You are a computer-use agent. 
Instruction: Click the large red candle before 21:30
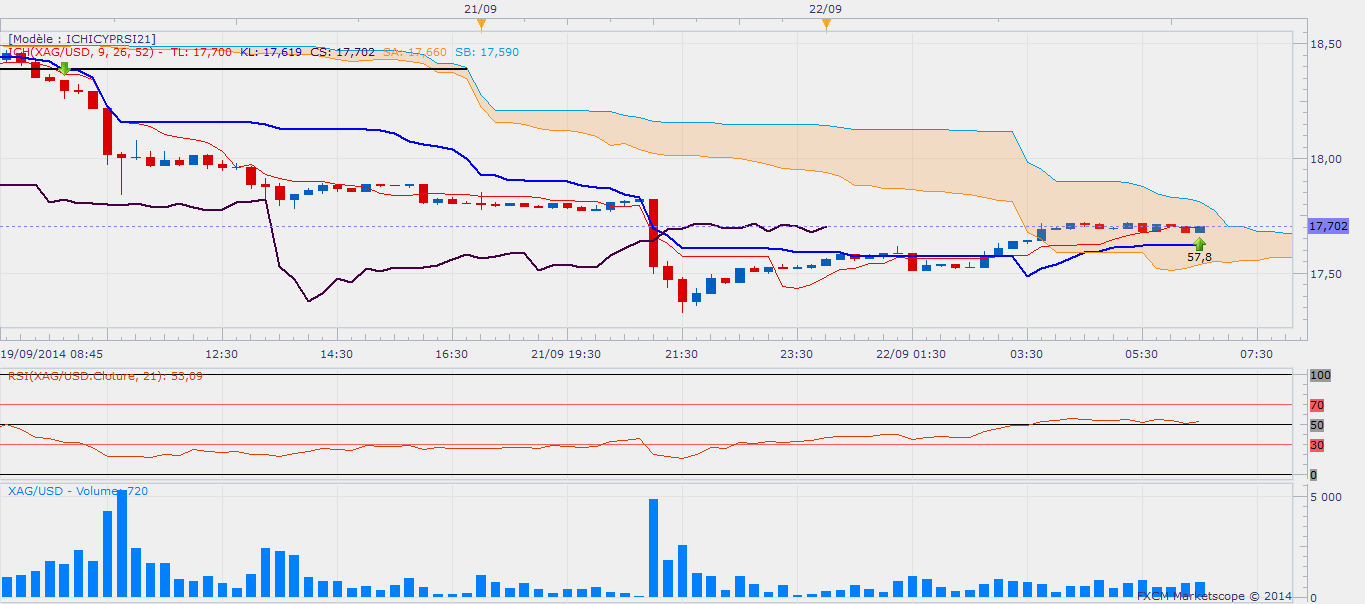tap(654, 232)
